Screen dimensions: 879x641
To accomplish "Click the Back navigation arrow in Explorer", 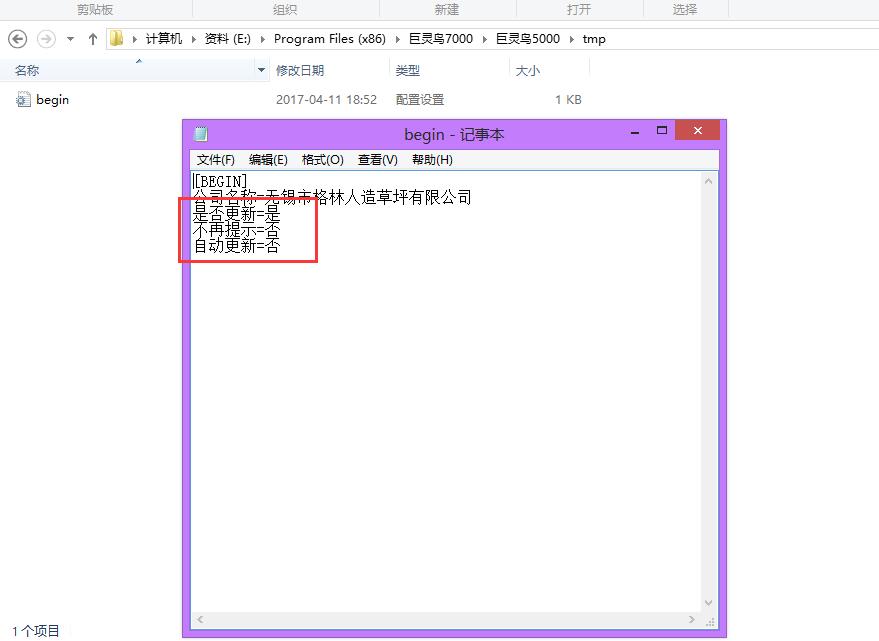I will point(17,39).
